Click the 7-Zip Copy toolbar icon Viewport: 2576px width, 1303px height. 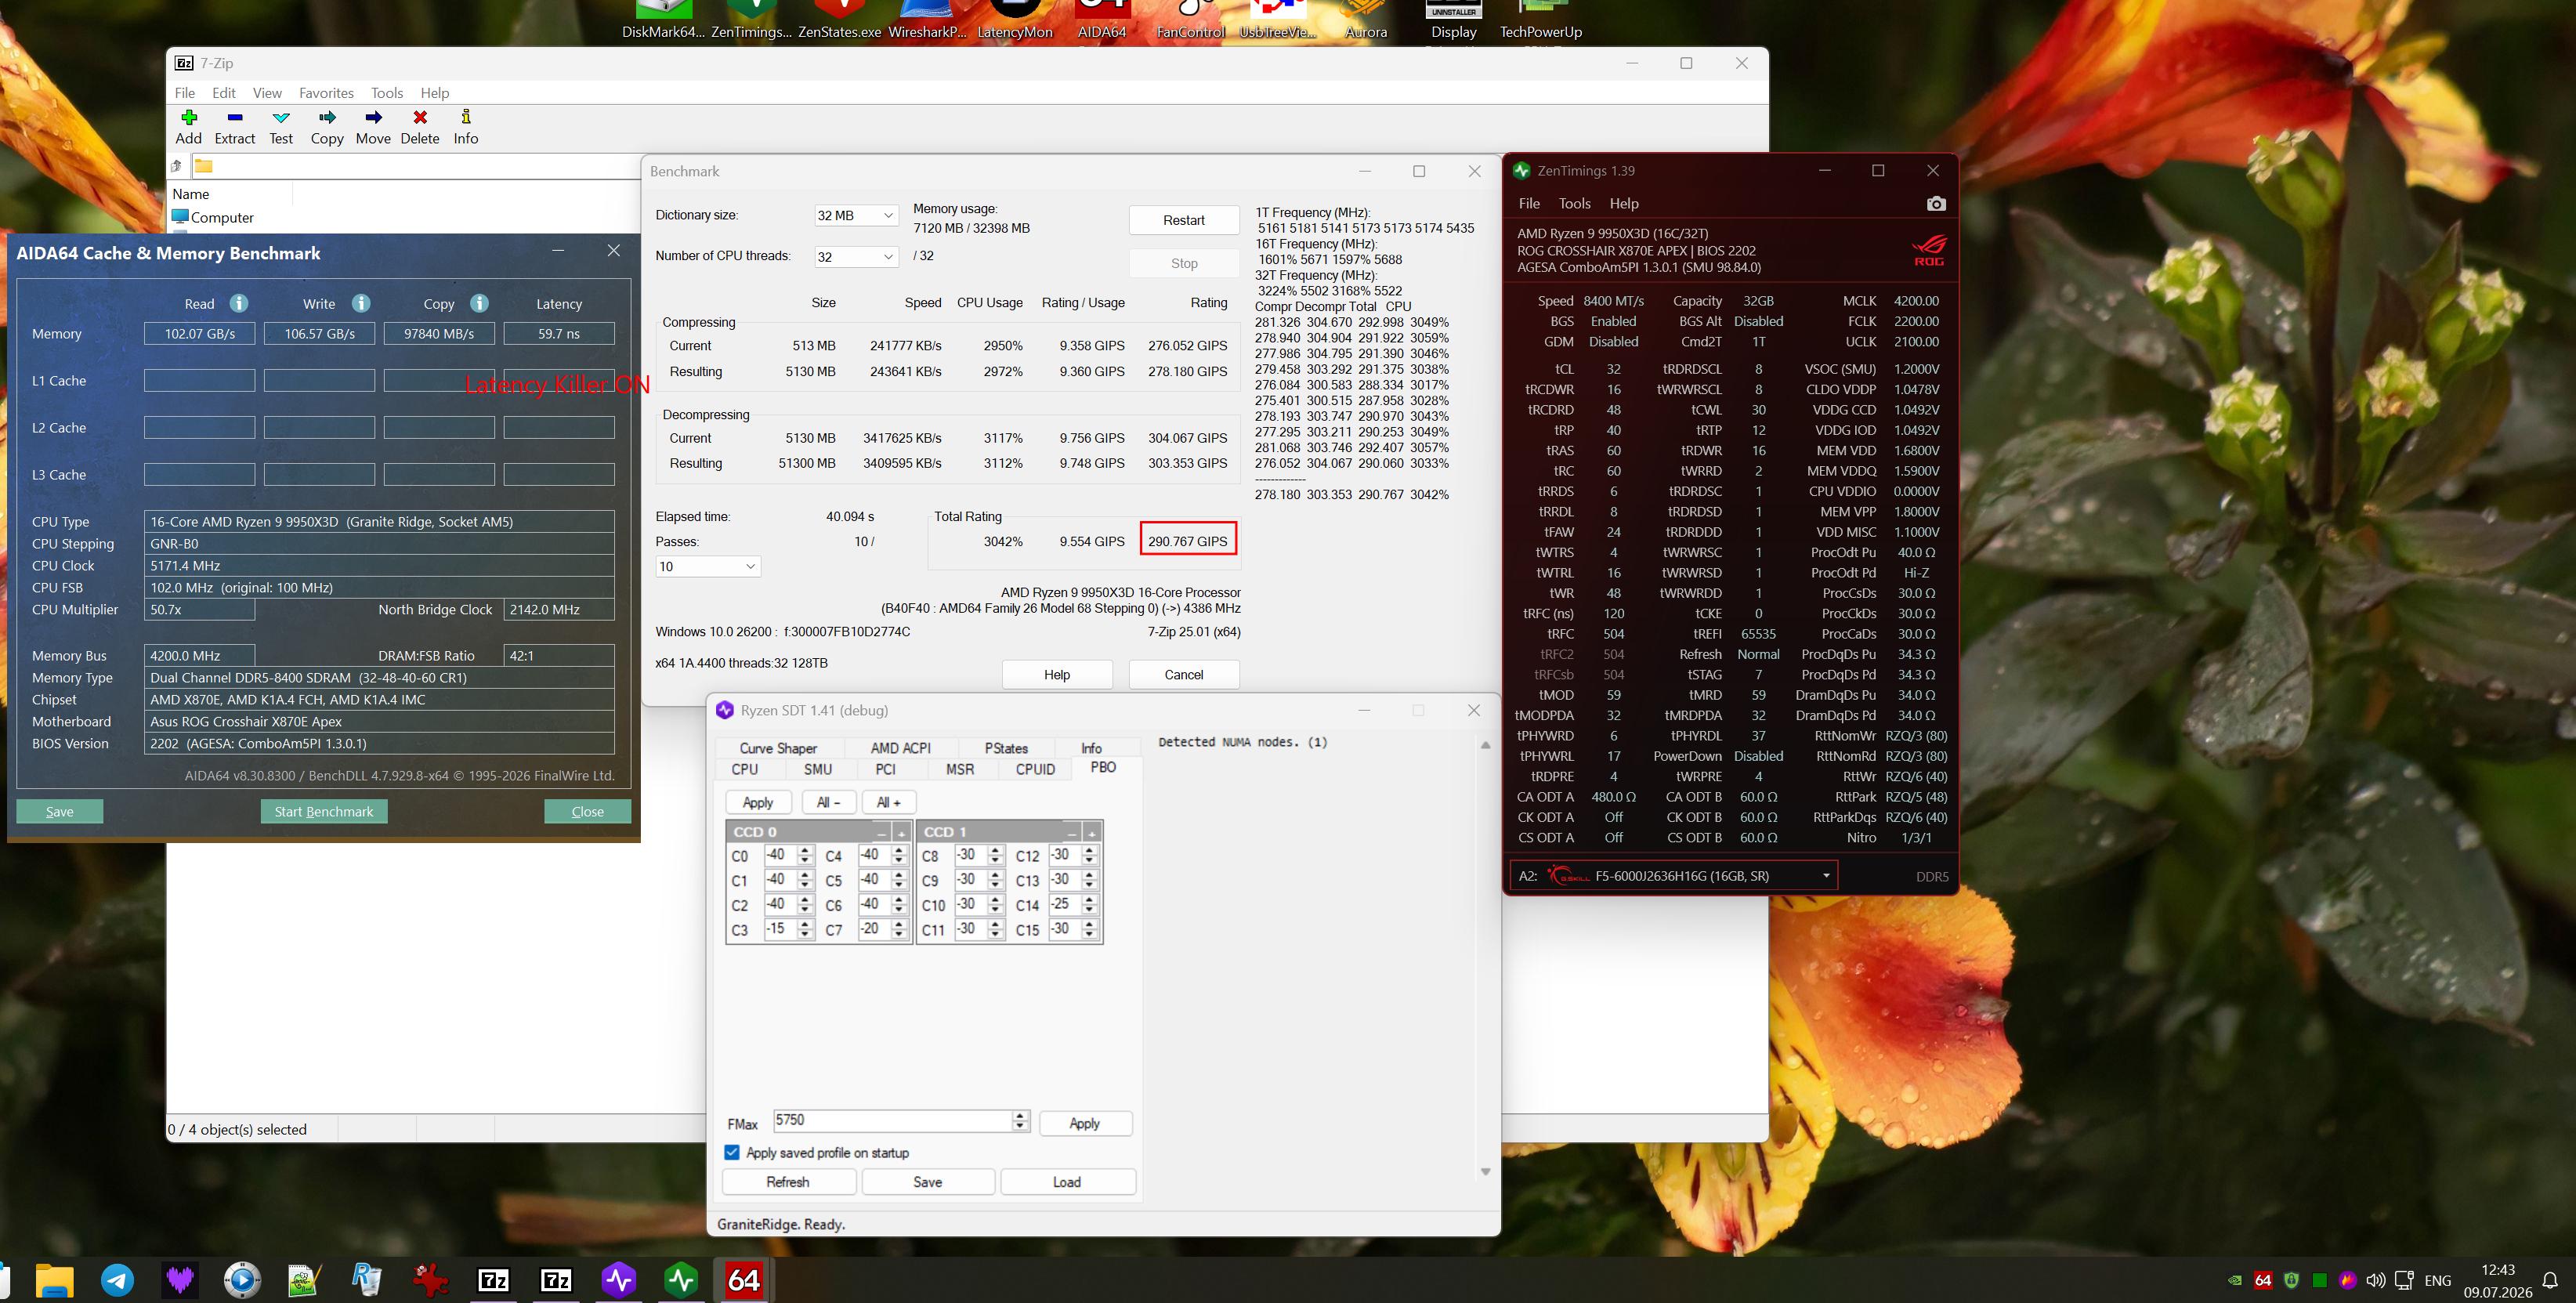[x=327, y=118]
